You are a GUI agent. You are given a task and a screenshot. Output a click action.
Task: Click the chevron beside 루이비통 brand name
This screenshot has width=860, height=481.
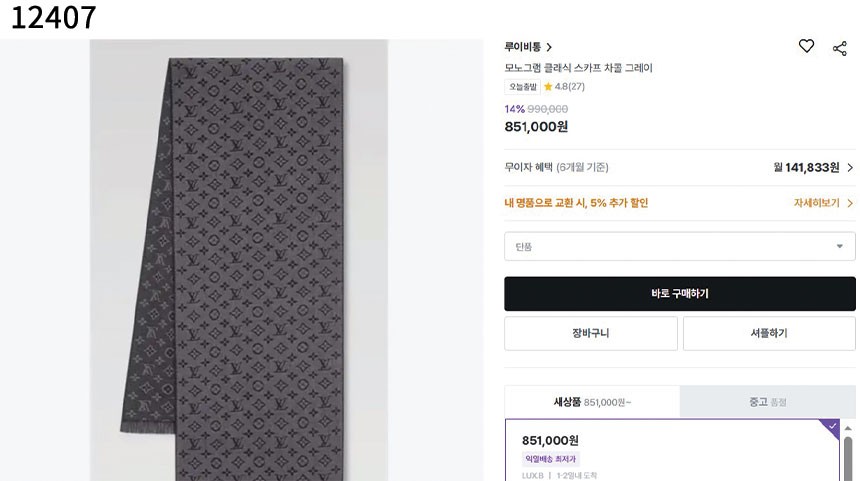point(550,47)
